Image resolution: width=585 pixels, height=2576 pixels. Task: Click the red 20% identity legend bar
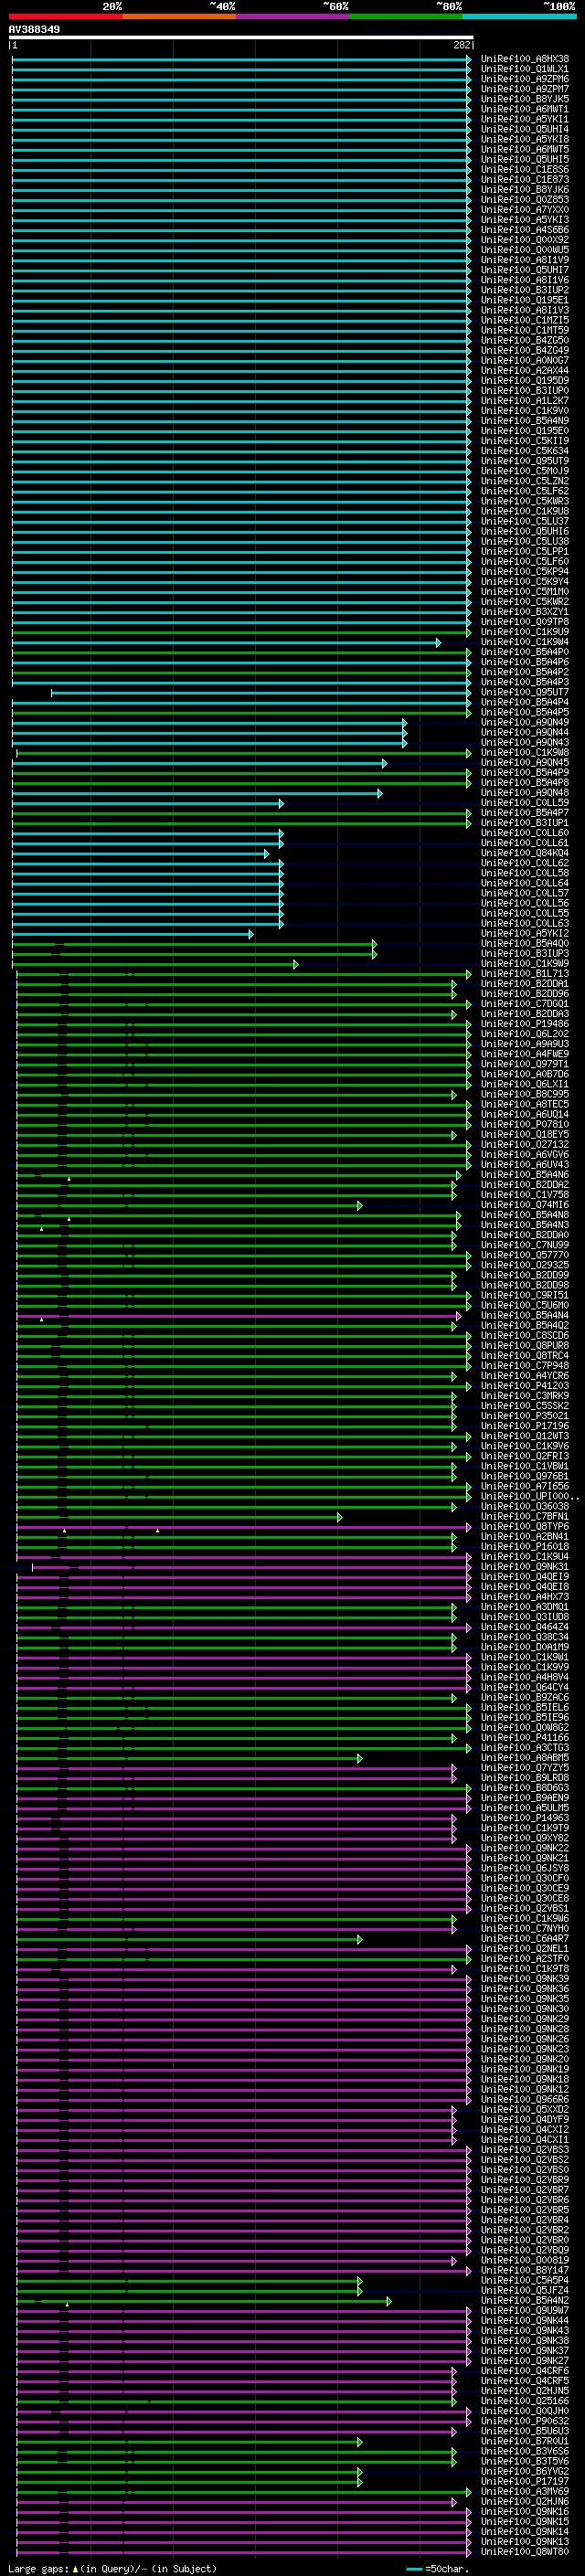click(x=65, y=16)
